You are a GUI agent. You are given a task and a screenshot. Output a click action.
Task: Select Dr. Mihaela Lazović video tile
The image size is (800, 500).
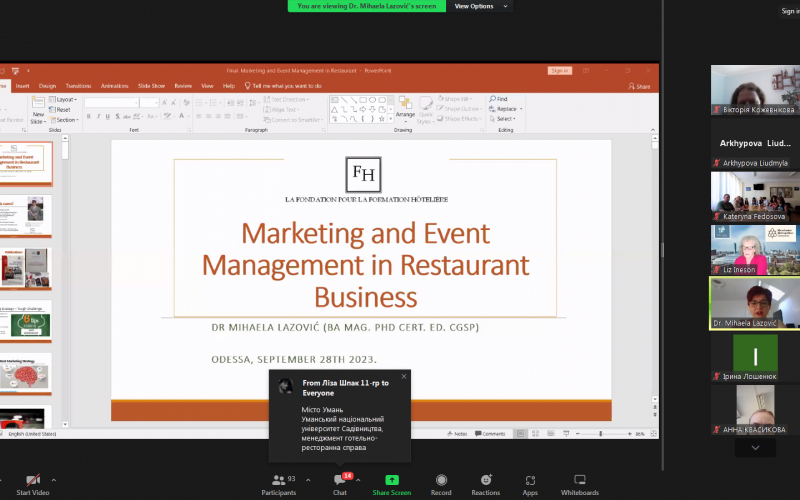(x=755, y=303)
